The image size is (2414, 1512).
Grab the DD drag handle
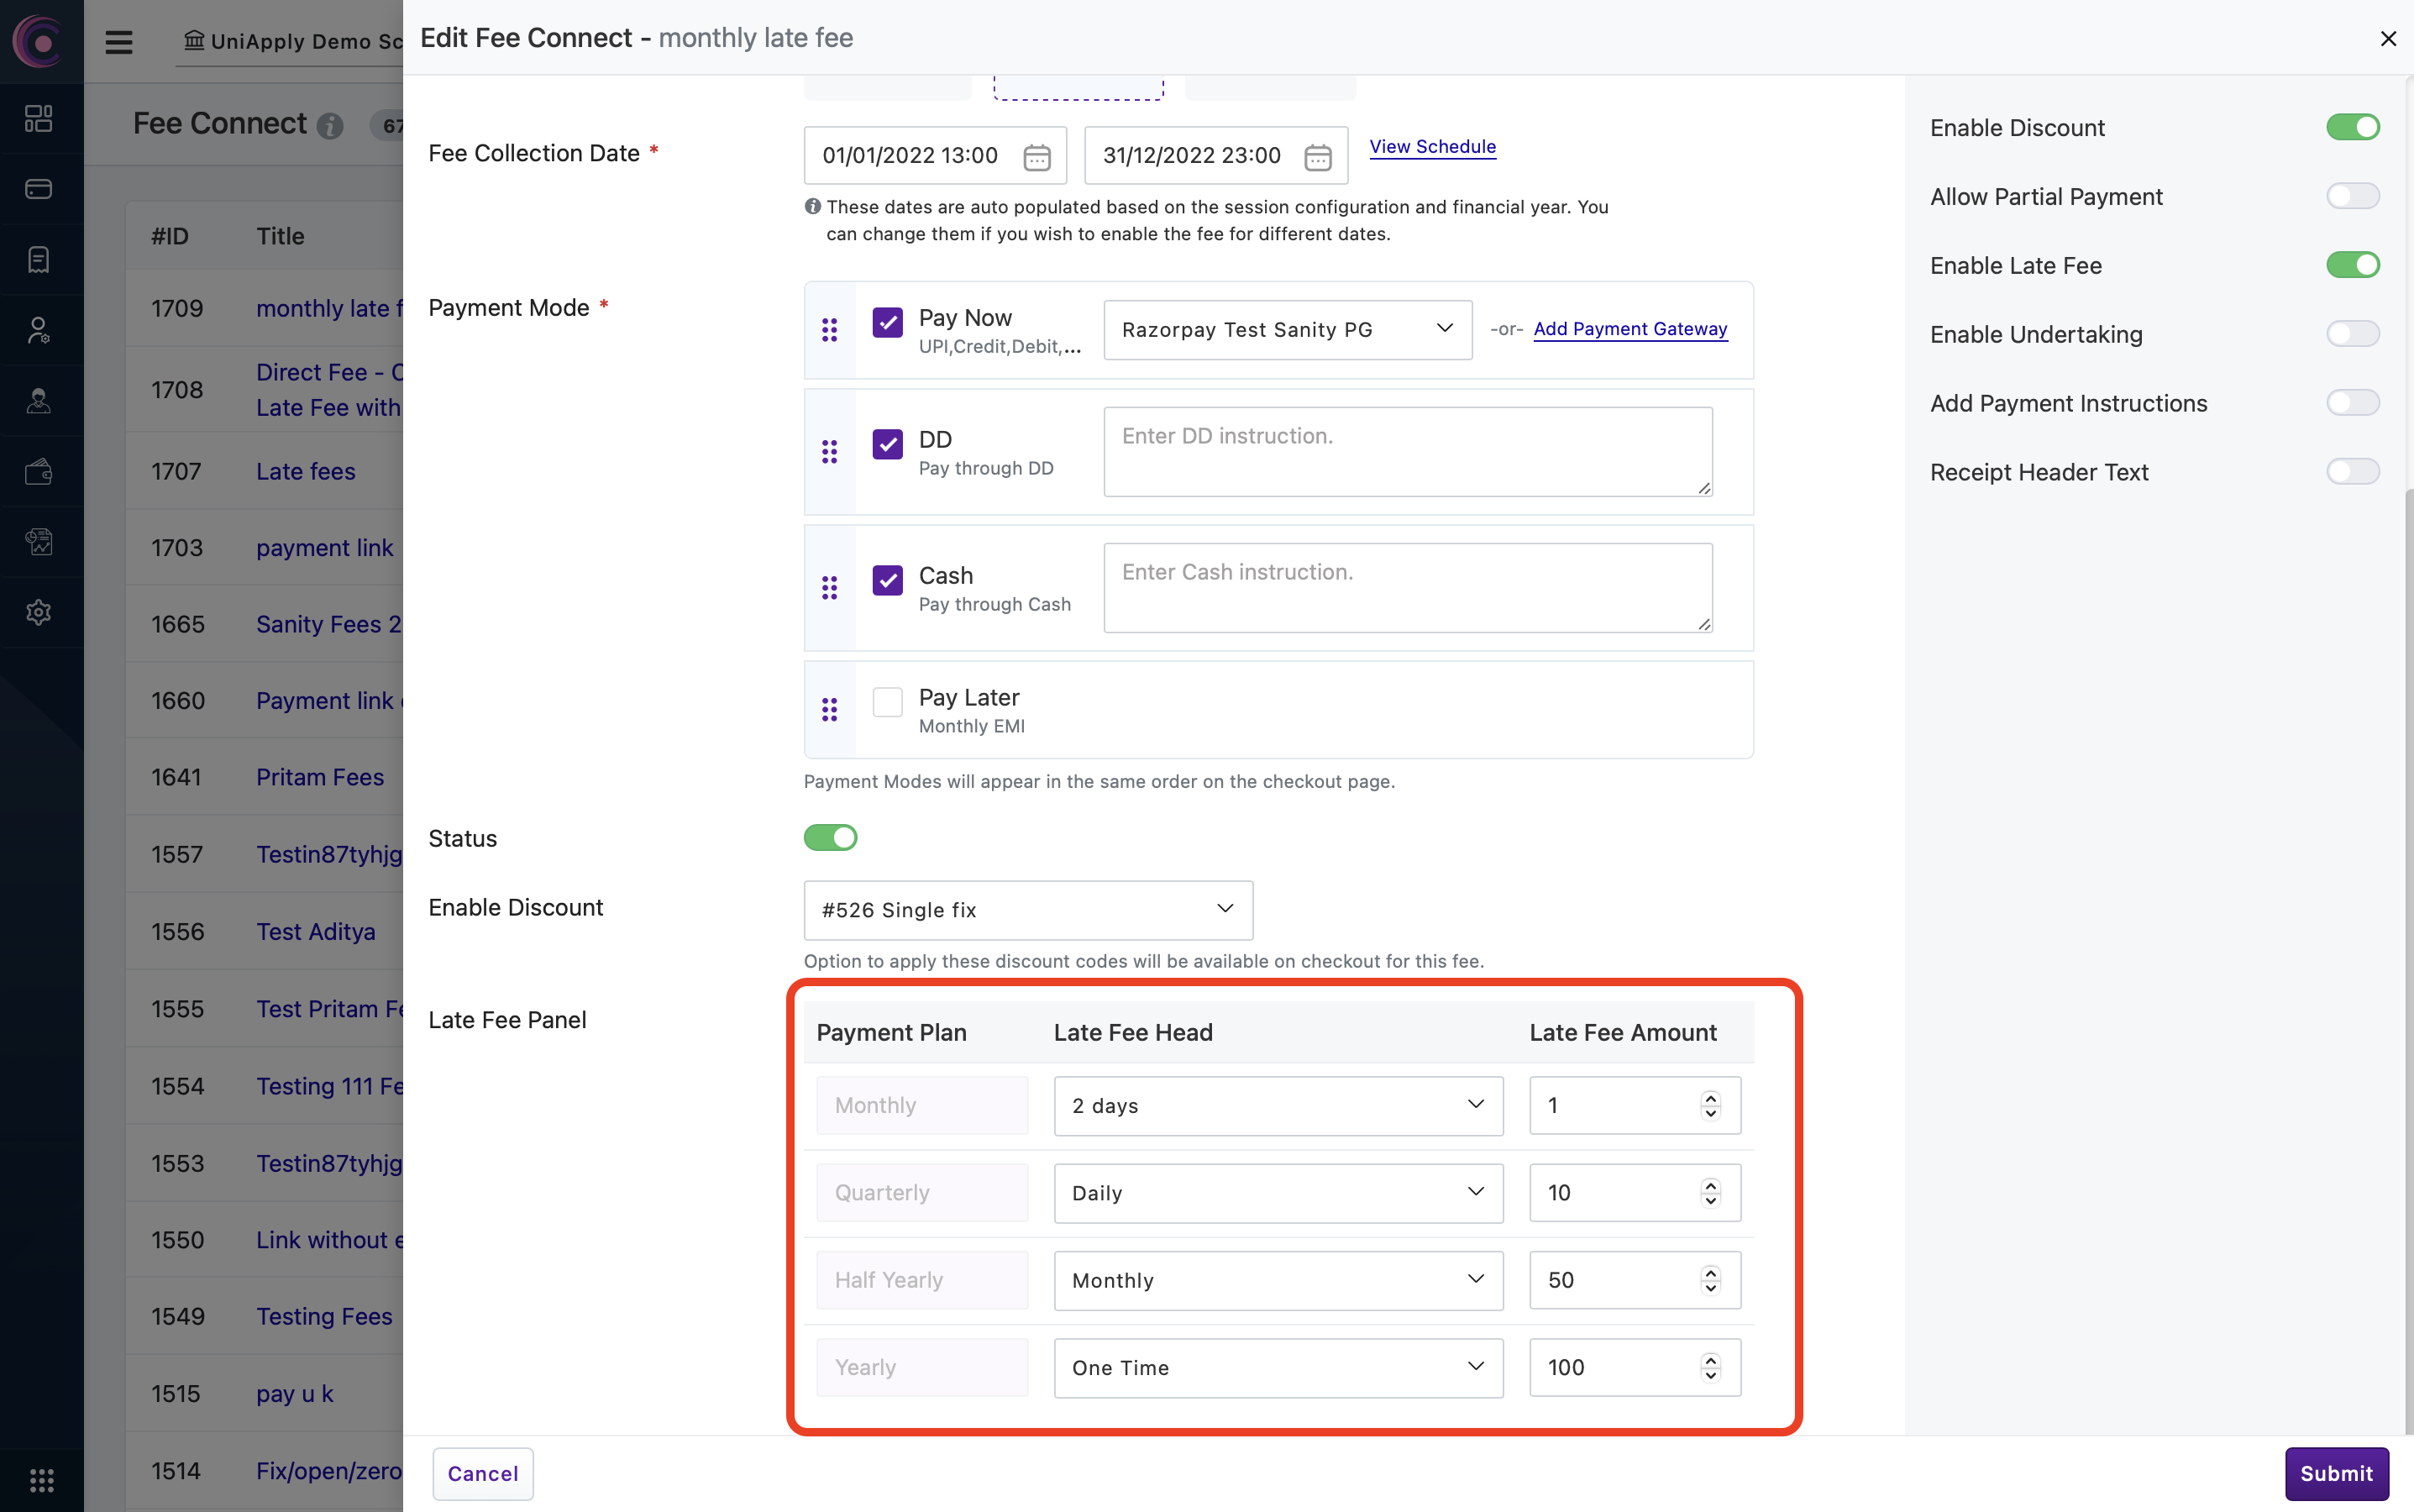coord(830,452)
